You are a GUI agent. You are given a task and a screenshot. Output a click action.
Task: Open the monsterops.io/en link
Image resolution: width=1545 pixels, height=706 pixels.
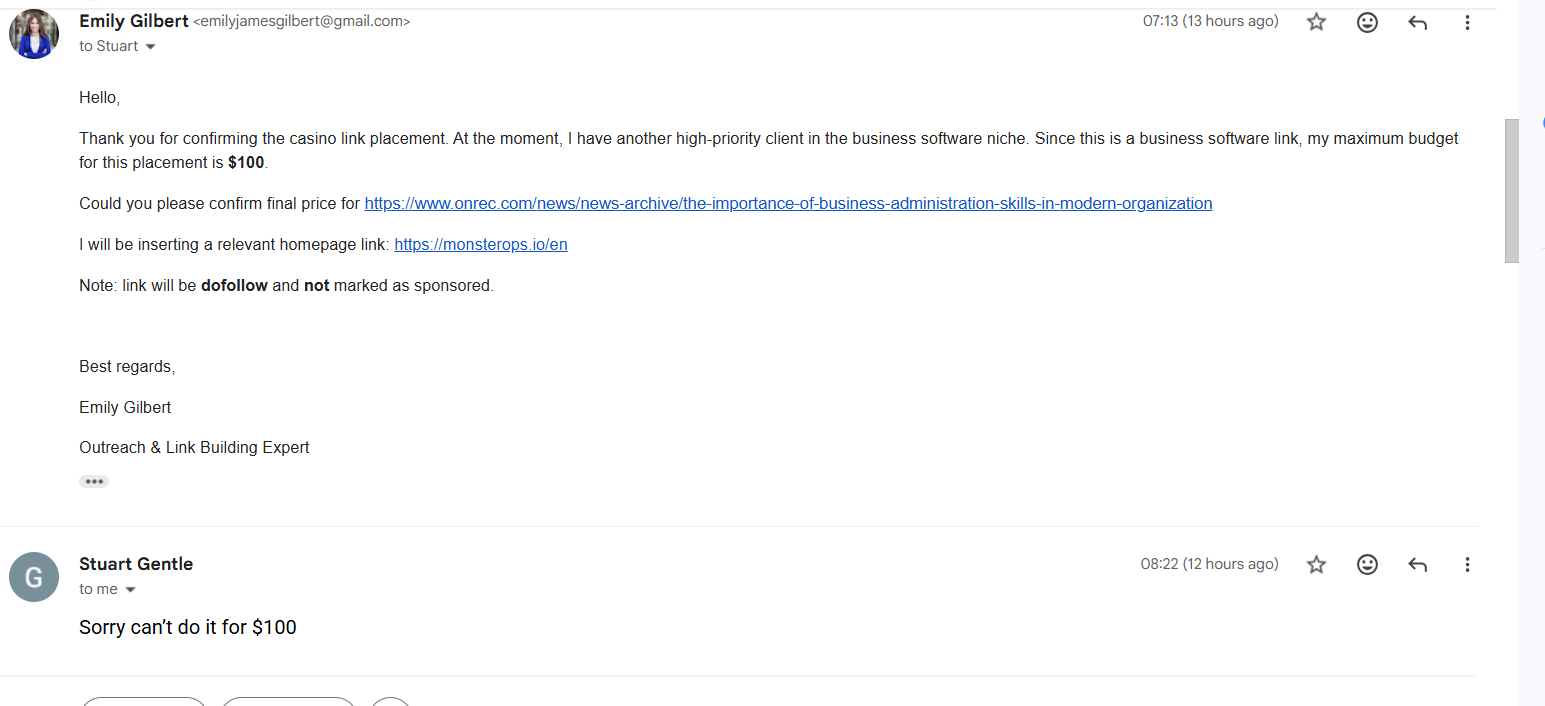click(481, 244)
